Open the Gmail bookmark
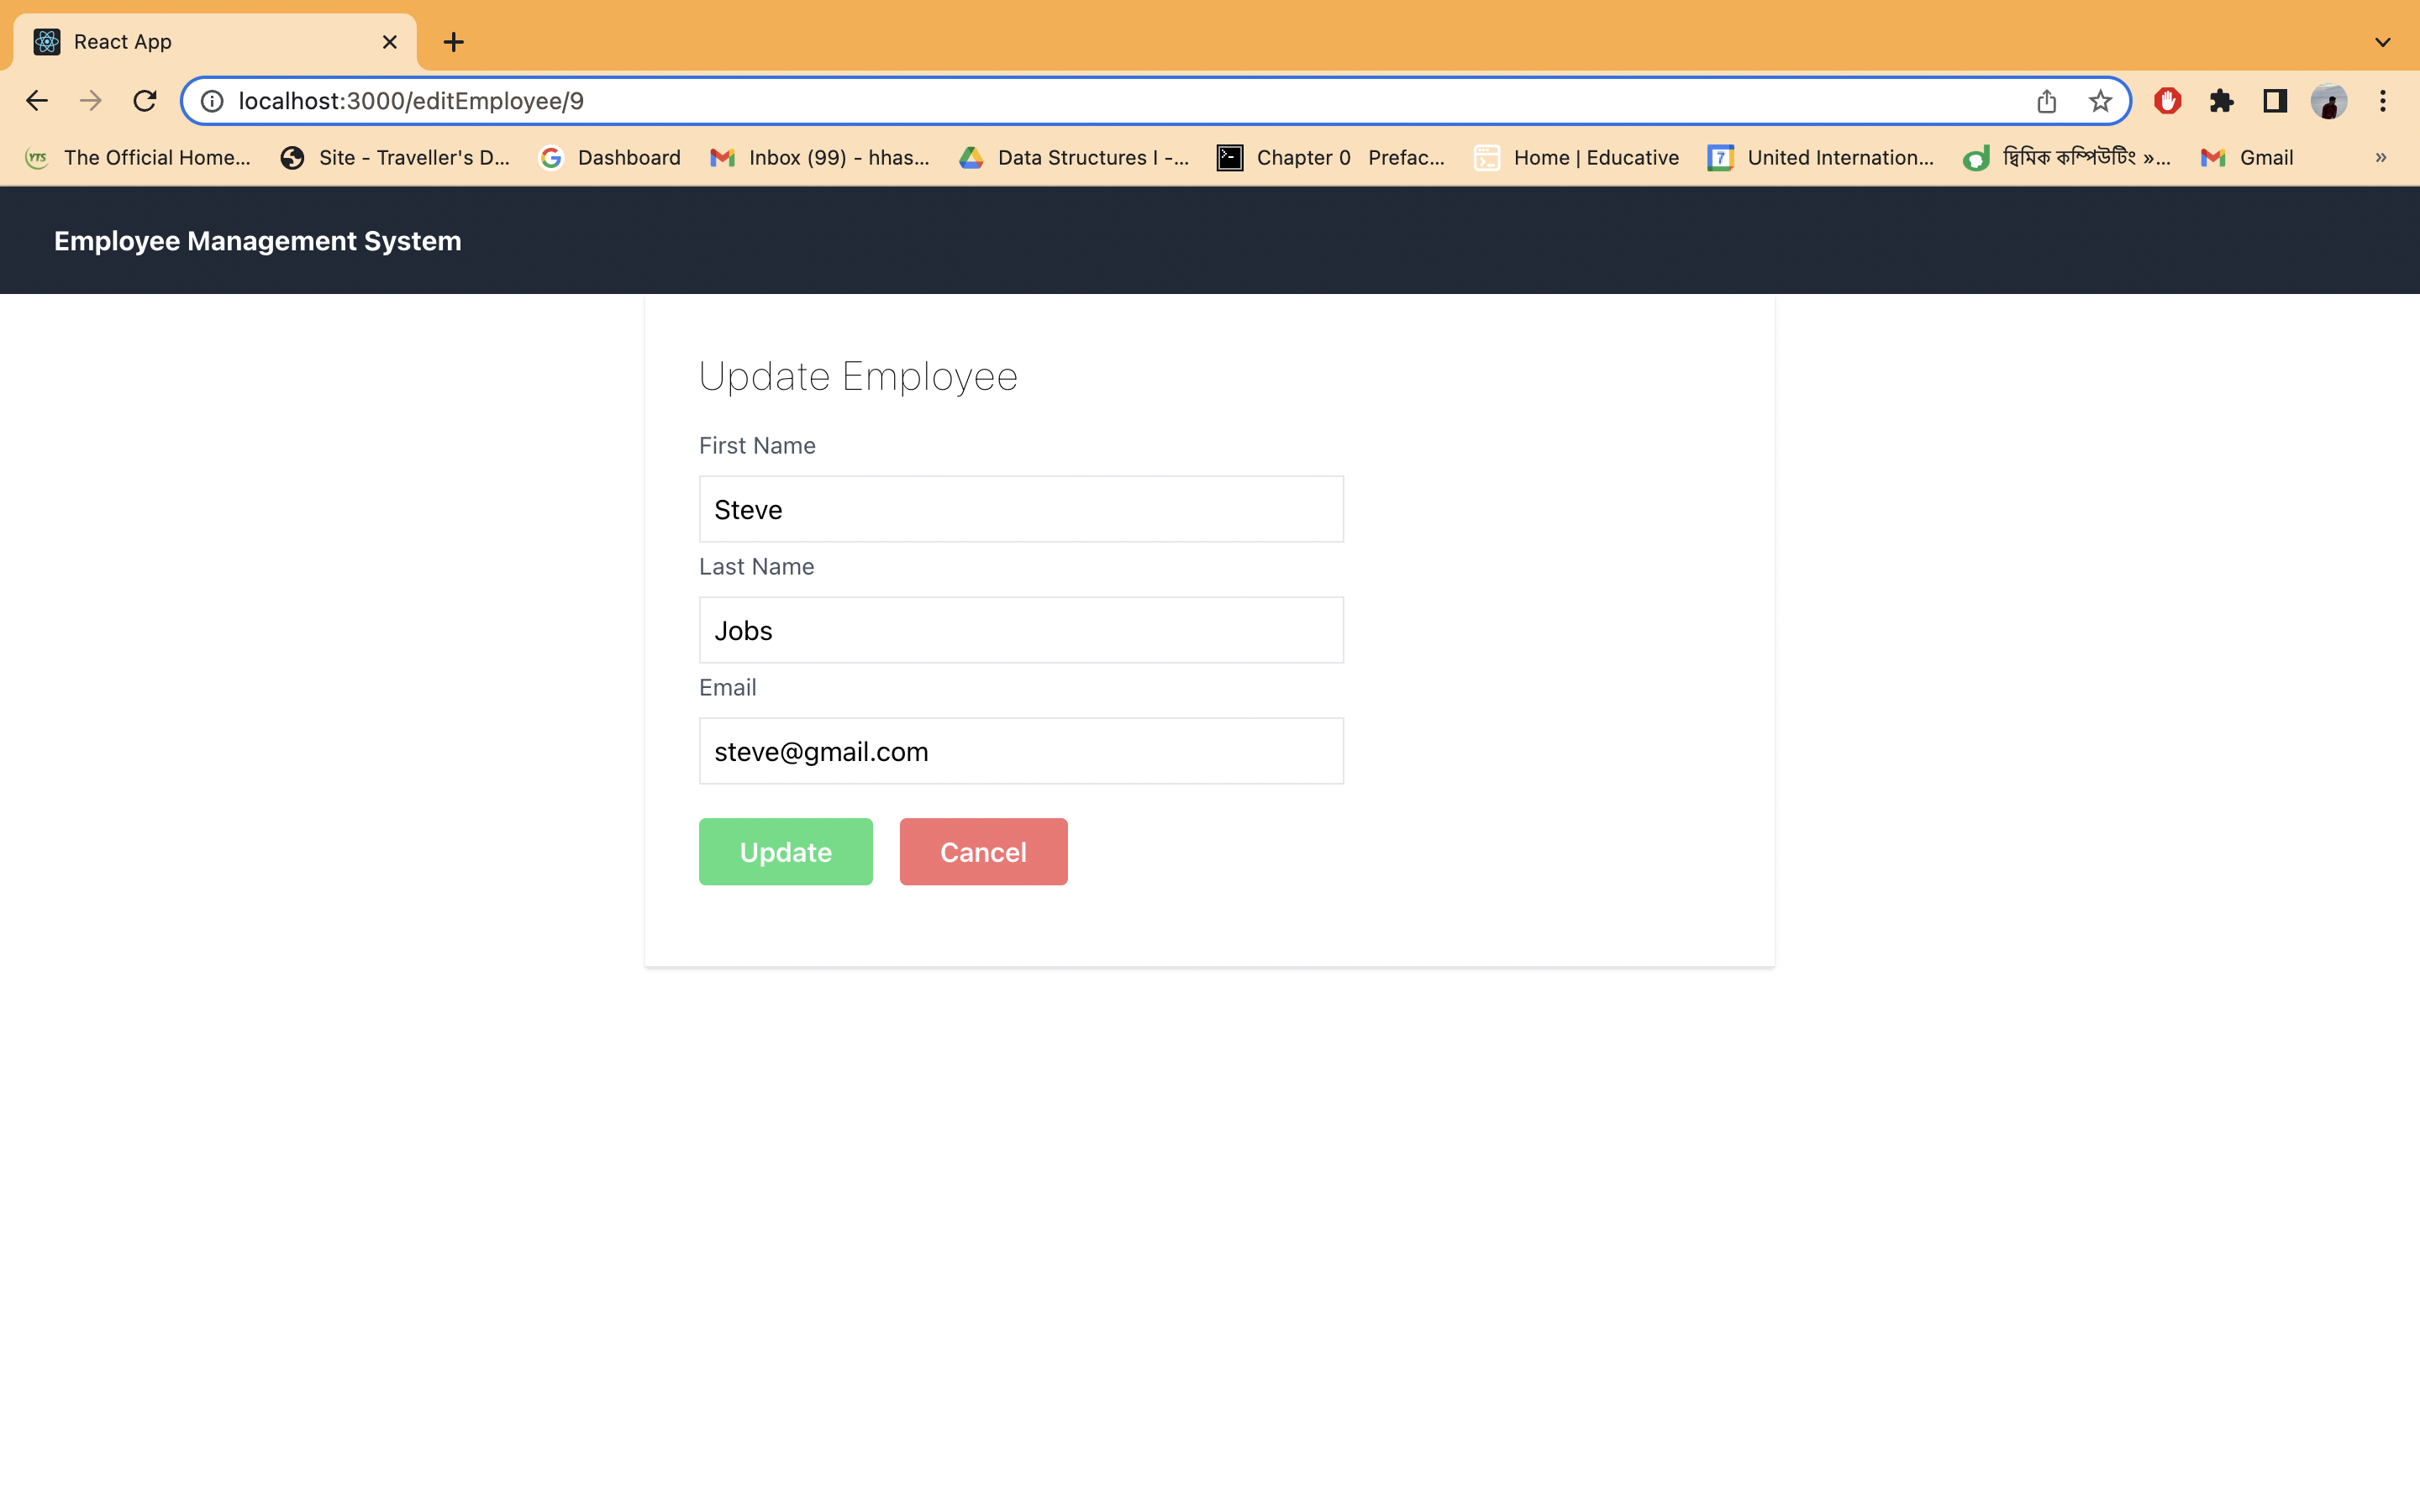This screenshot has height=1512, width=2420. tap(2248, 157)
